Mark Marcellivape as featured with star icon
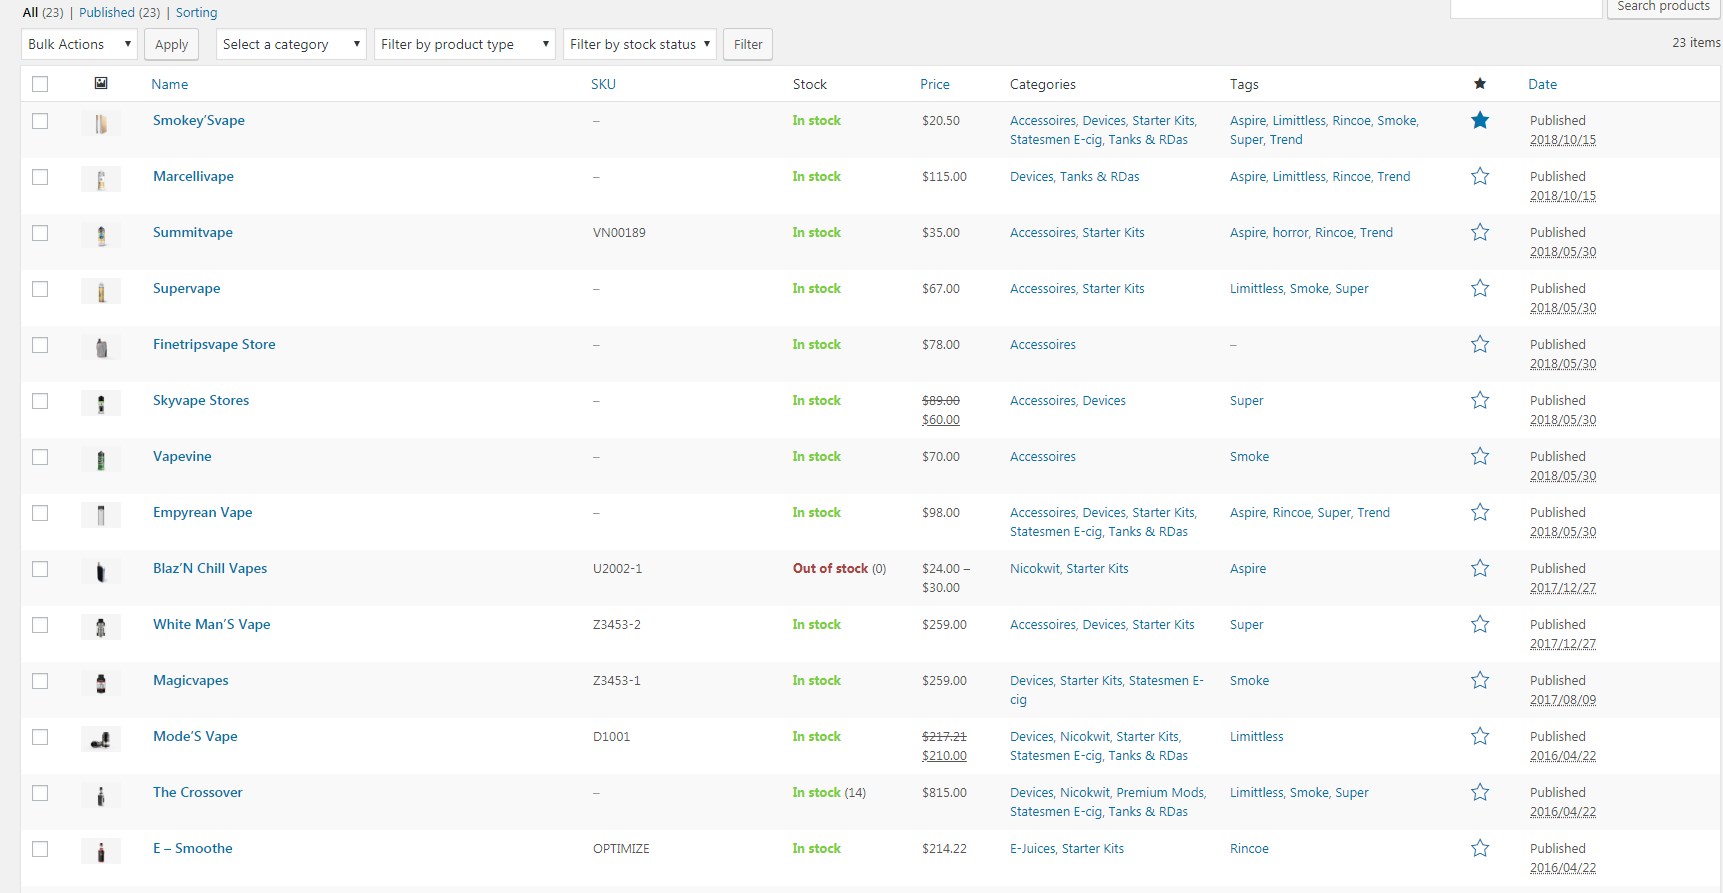 [x=1480, y=176]
